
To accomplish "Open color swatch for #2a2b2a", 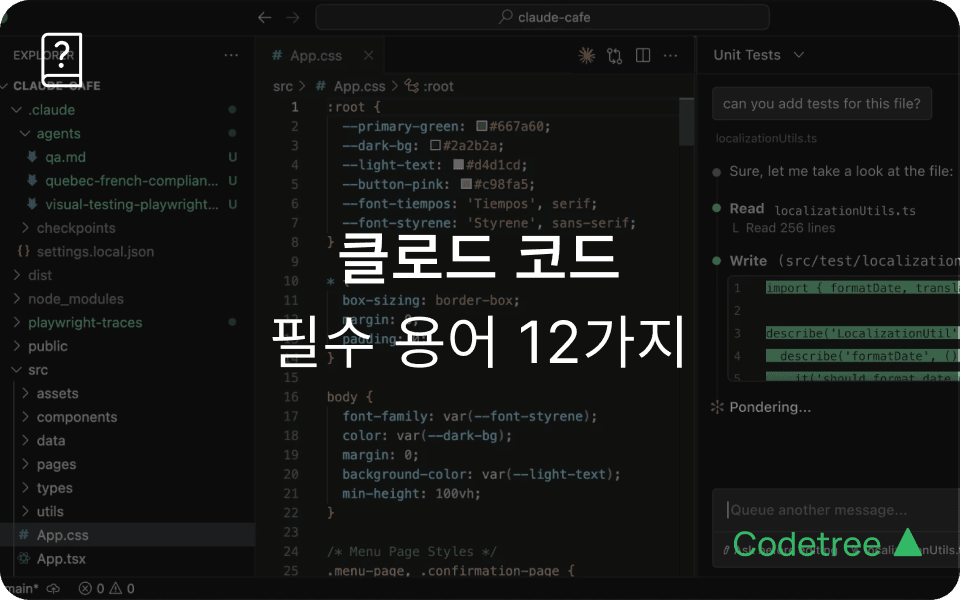I will point(435,146).
